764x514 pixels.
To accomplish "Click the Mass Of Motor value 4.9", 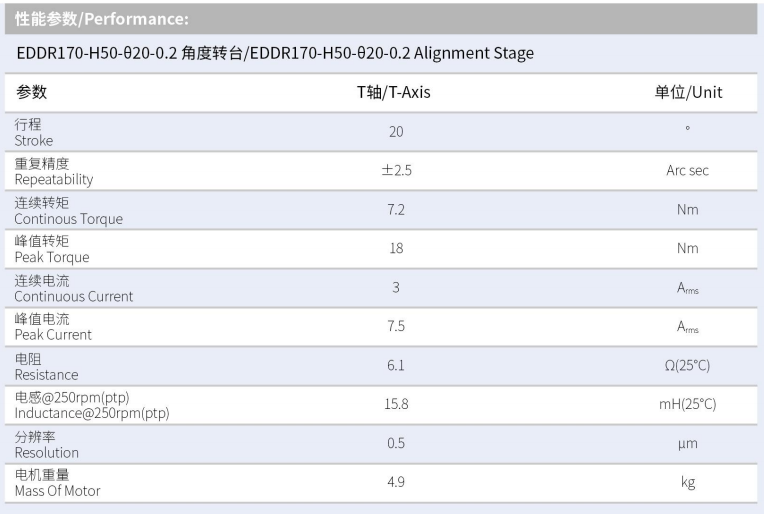I will [x=395, y=483].
